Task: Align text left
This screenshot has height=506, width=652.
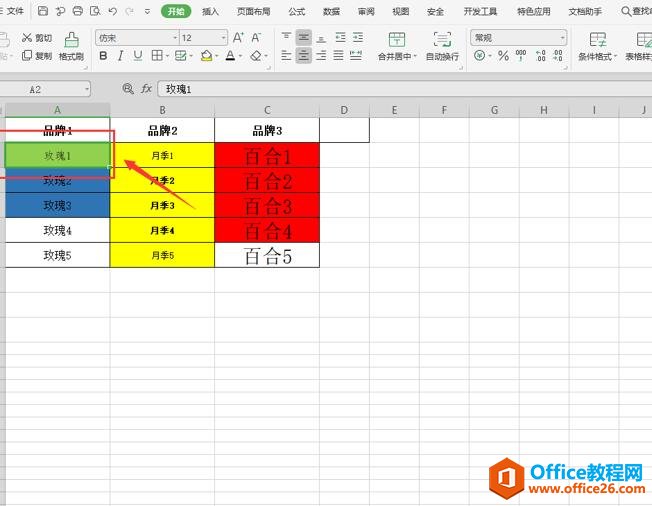Action: pos(286,55)
